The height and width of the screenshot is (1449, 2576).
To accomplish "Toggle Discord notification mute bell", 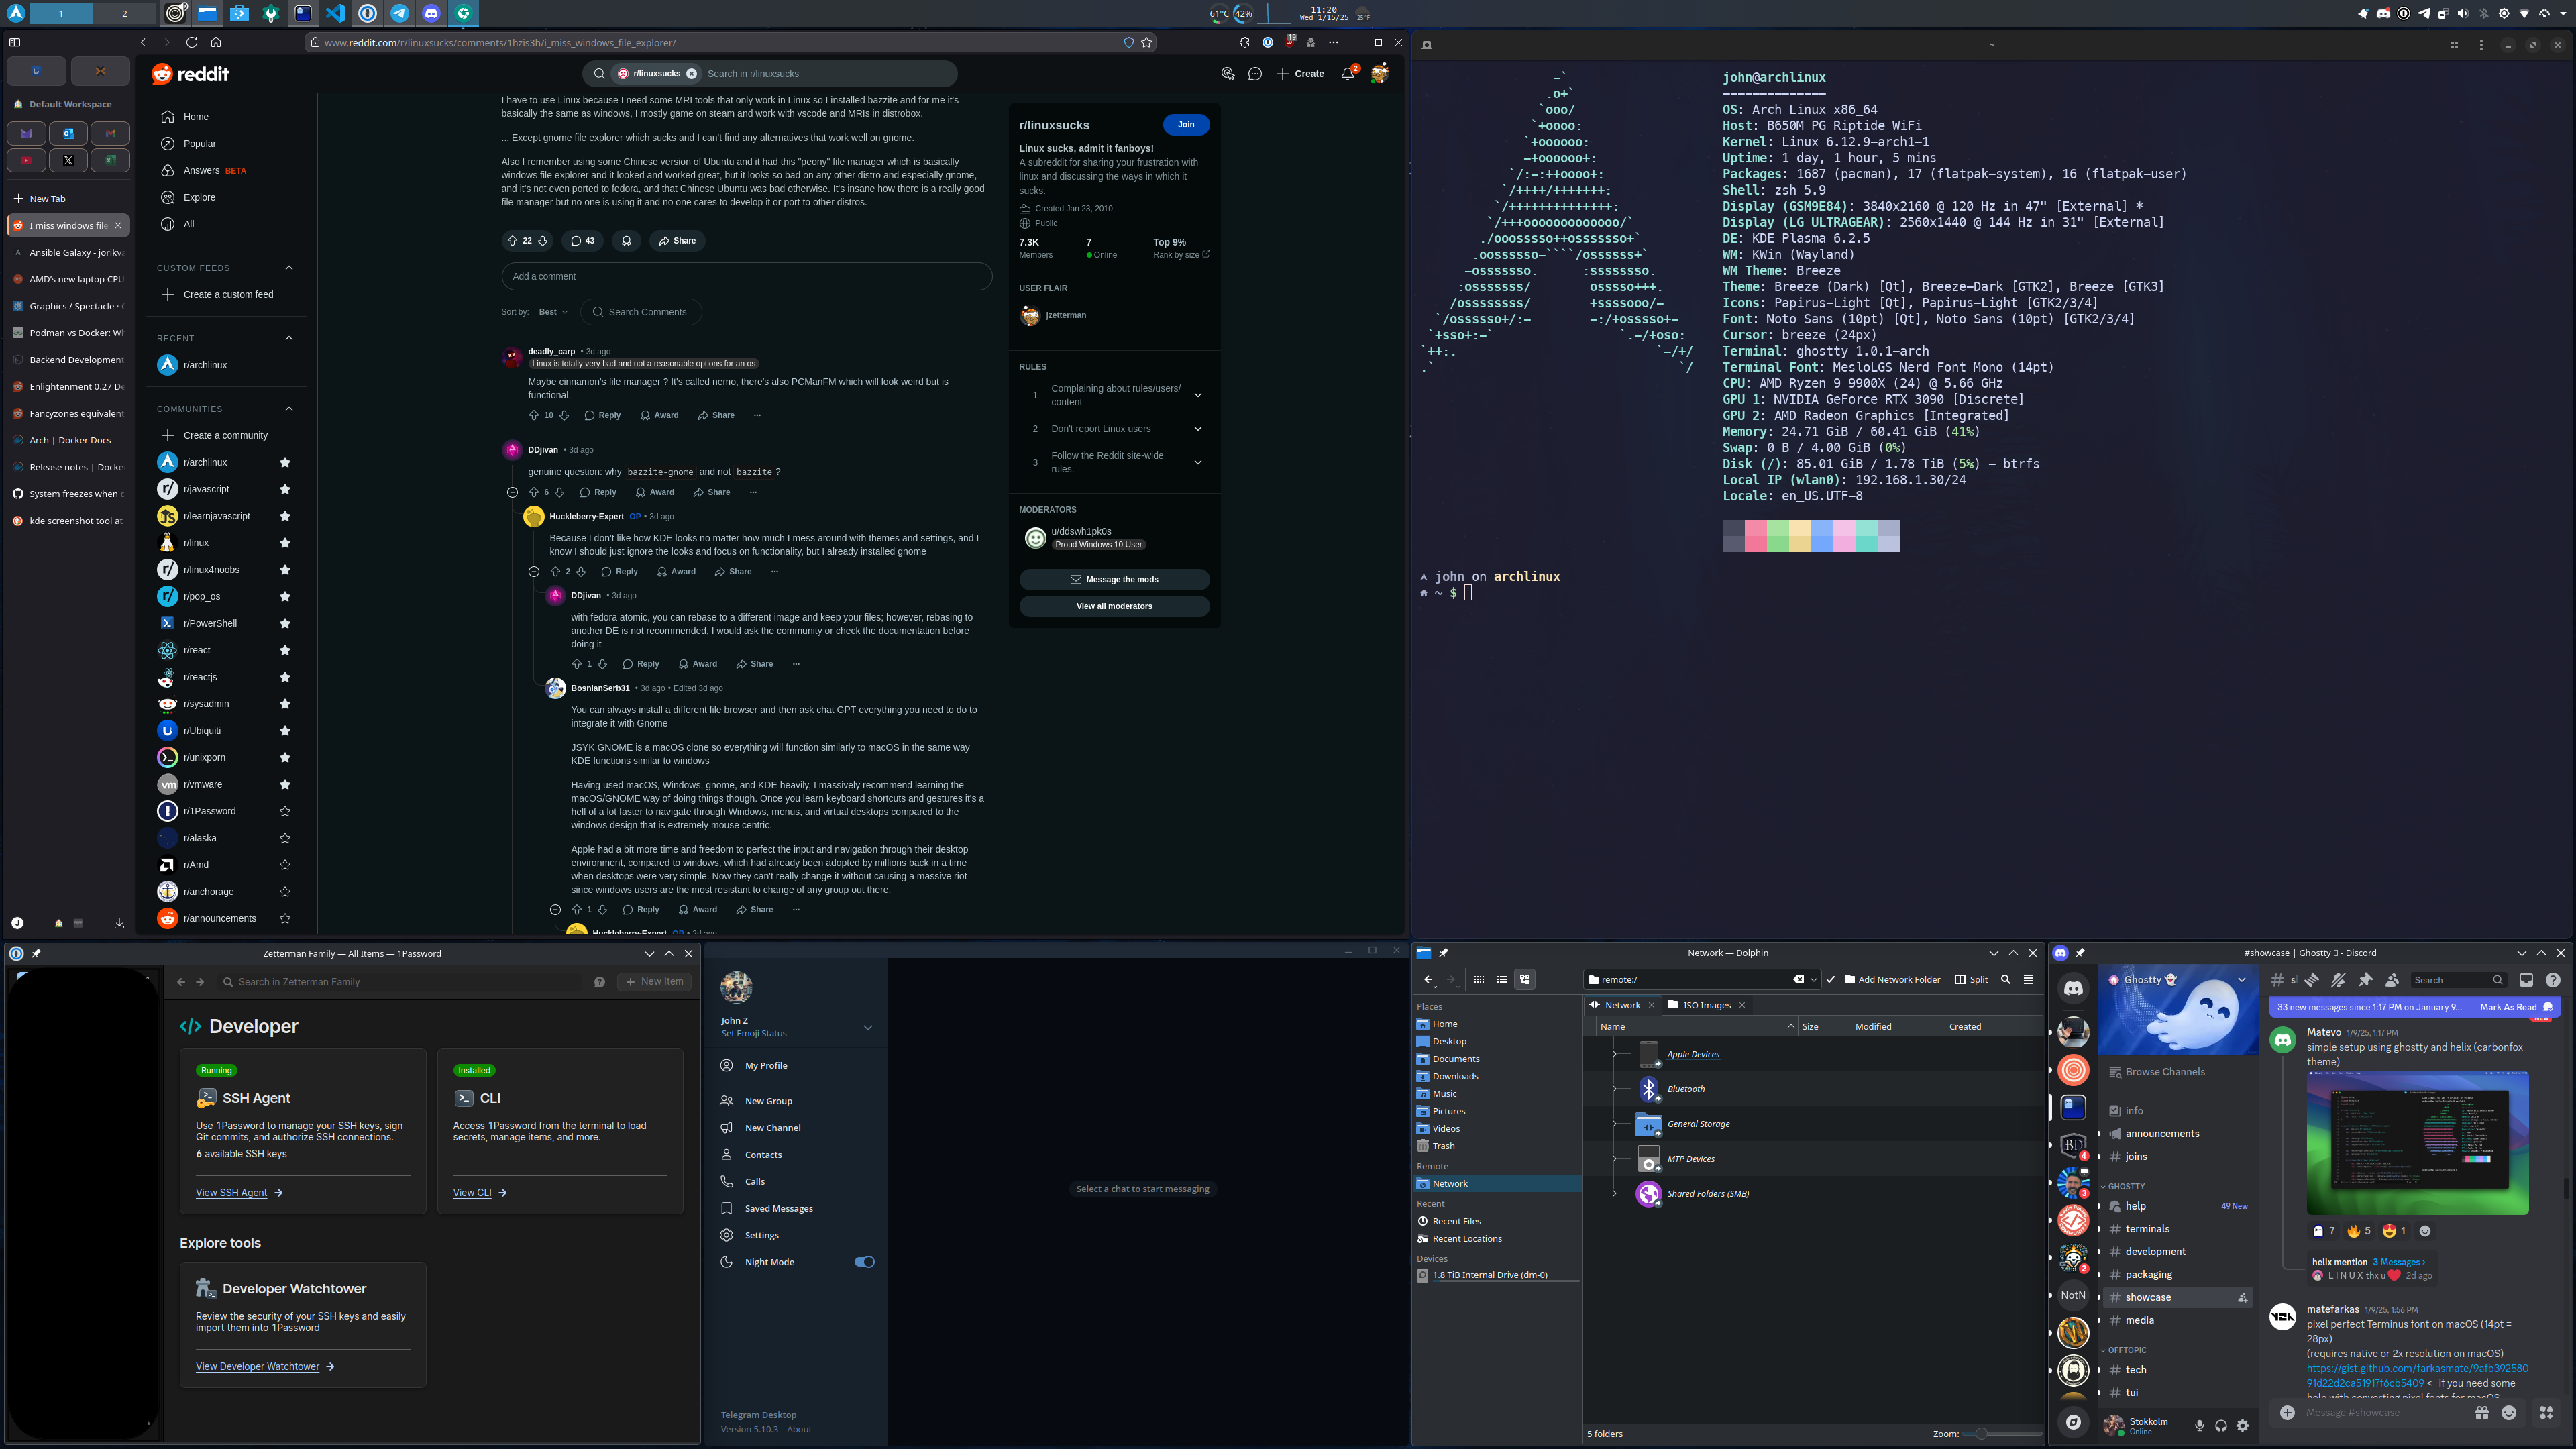I will coord(2338,980).
